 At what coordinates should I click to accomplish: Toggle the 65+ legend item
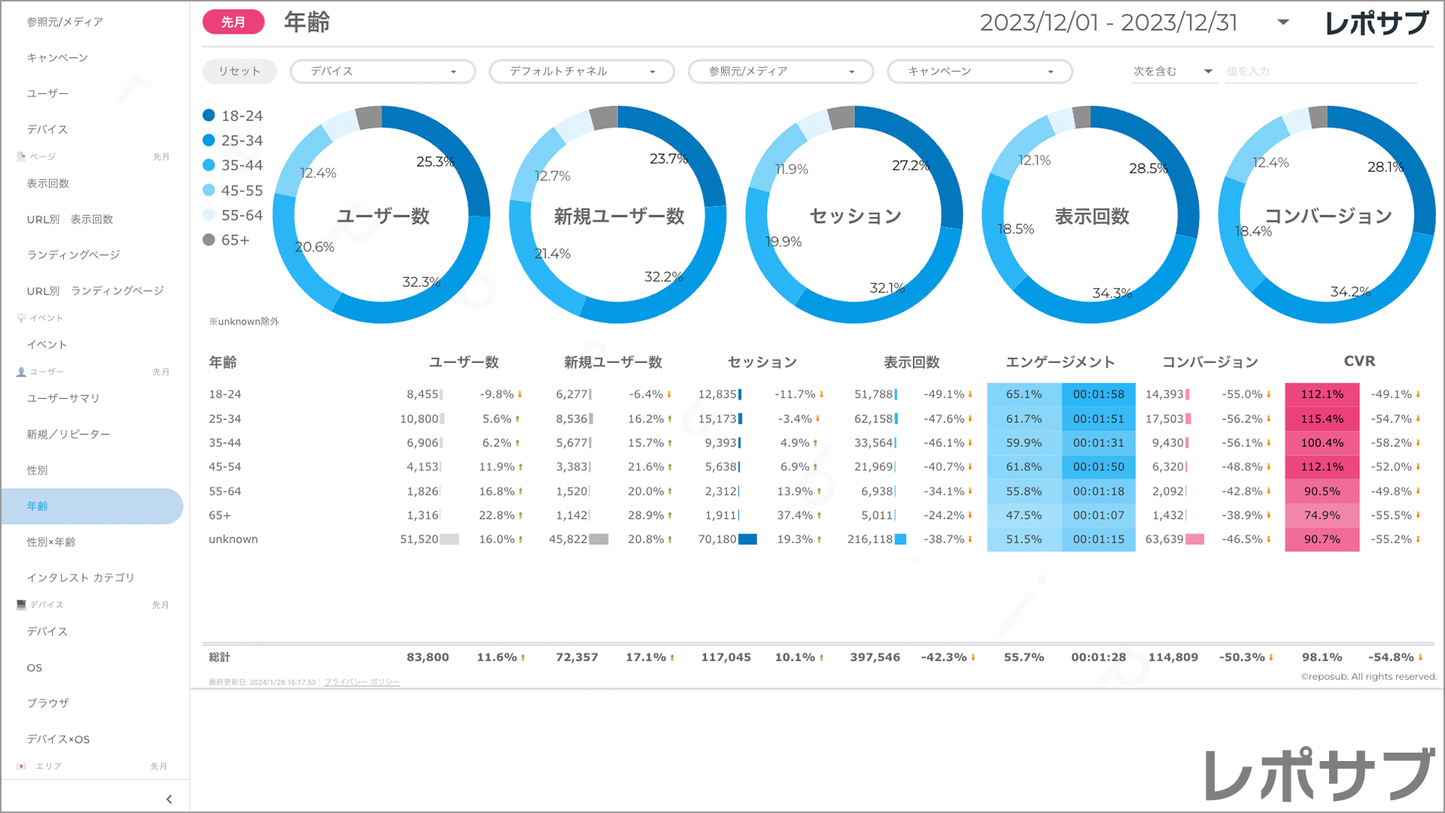pos(226,240)
